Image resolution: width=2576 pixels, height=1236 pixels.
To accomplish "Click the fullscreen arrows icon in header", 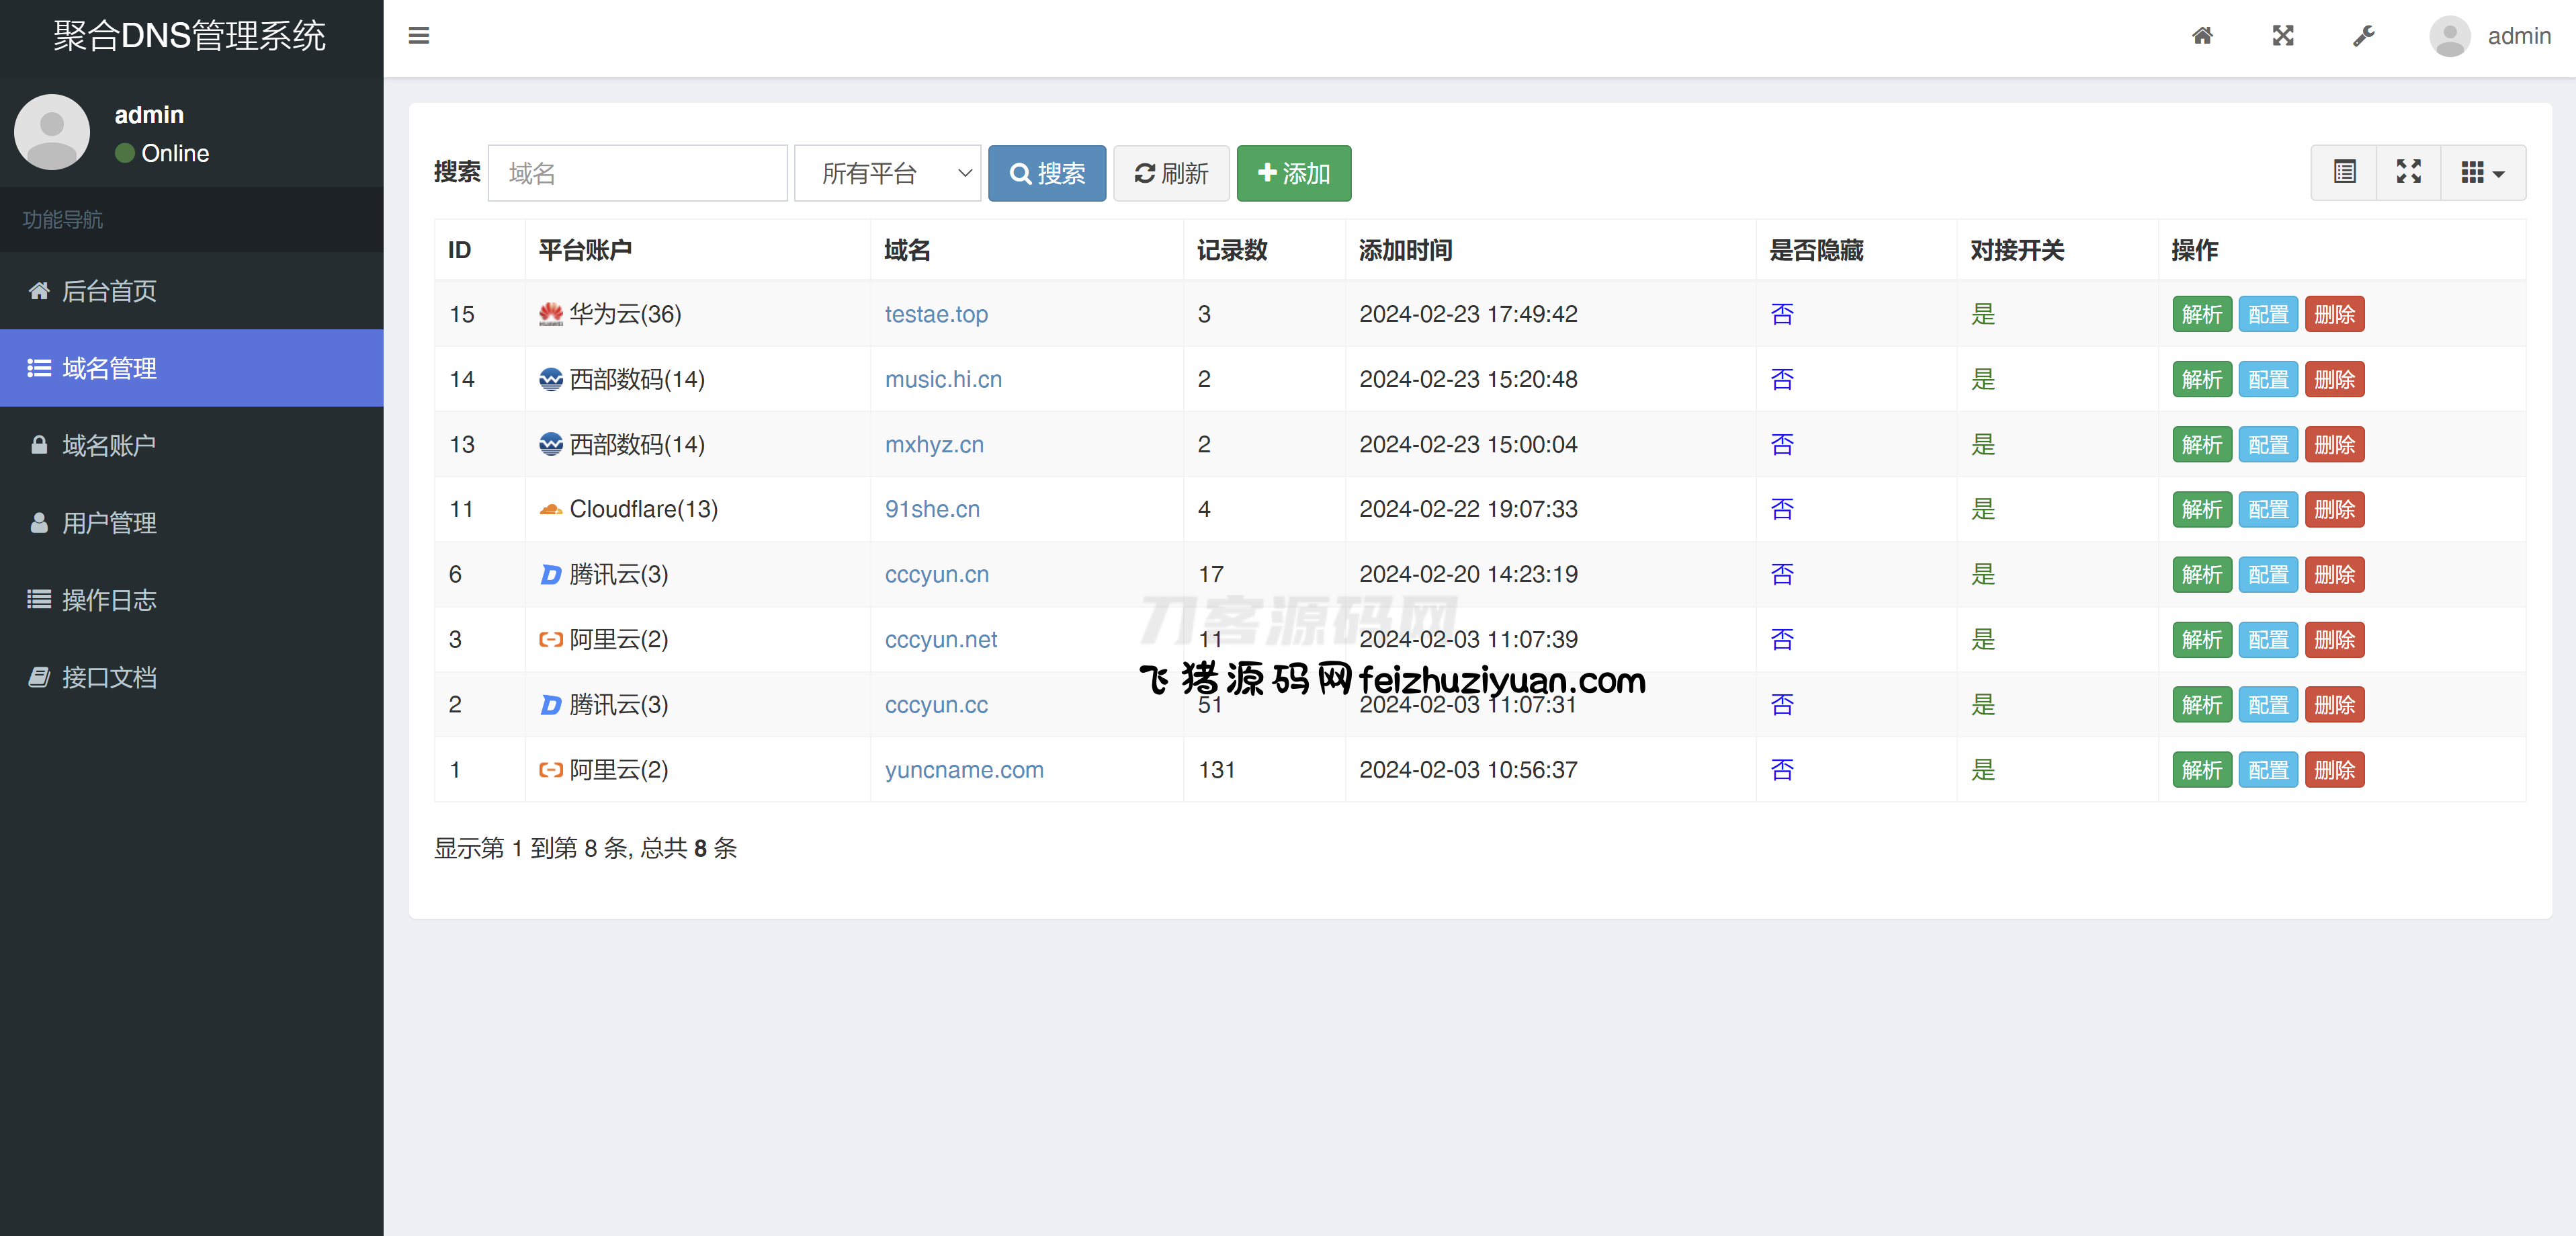I will tap(2283, 36).
